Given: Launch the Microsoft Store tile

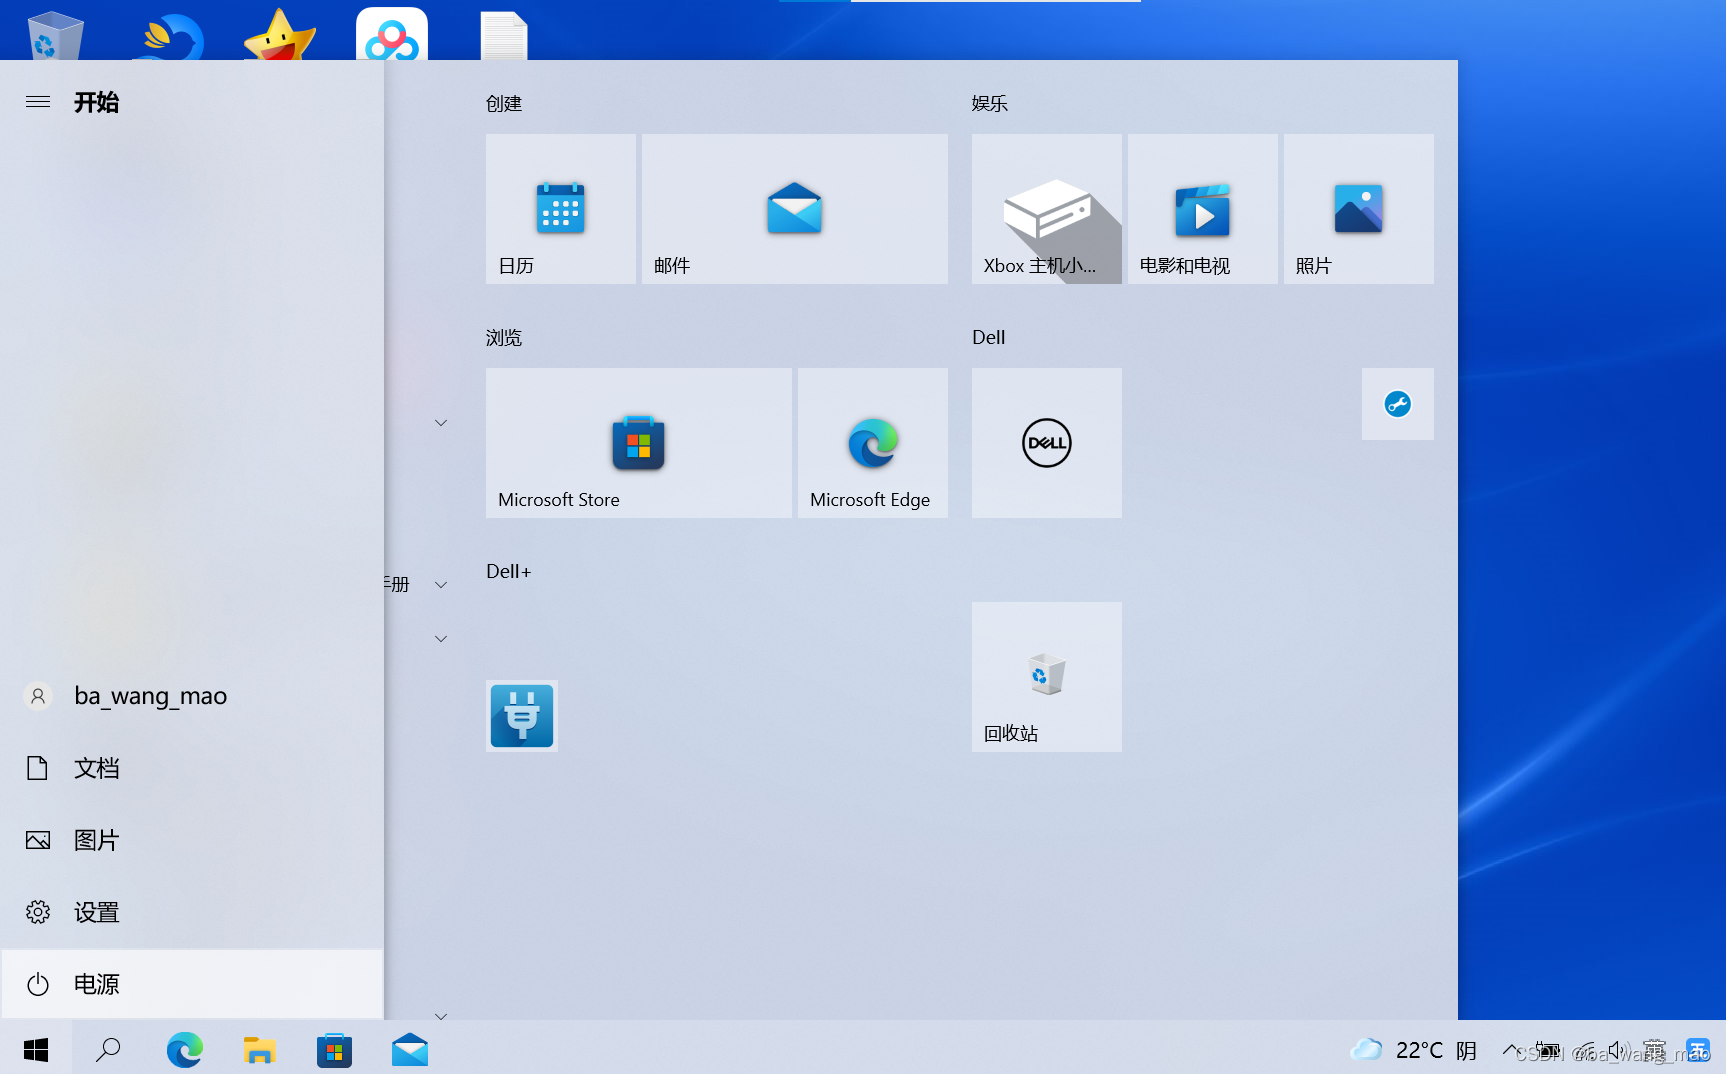Looking at the screenshot, I should [x=638, y=442].
